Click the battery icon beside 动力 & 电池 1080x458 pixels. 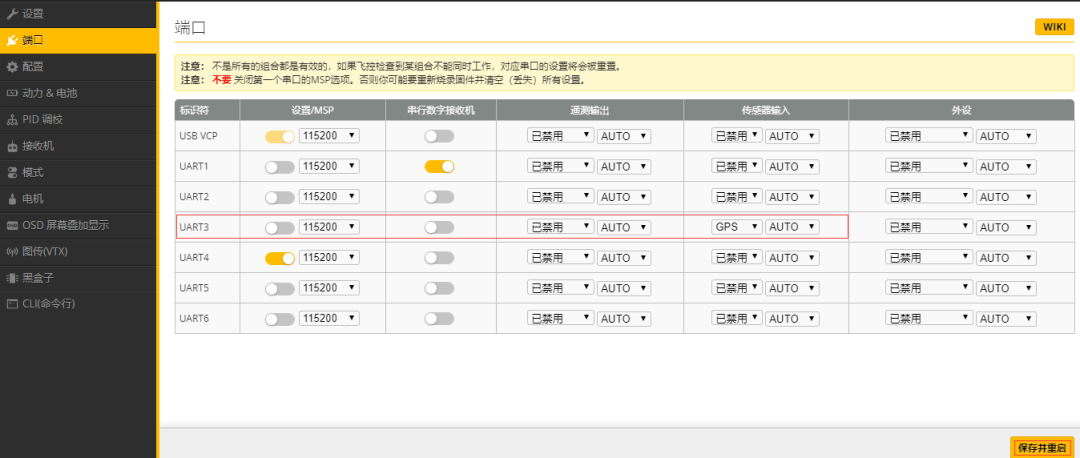click(12, 93)
